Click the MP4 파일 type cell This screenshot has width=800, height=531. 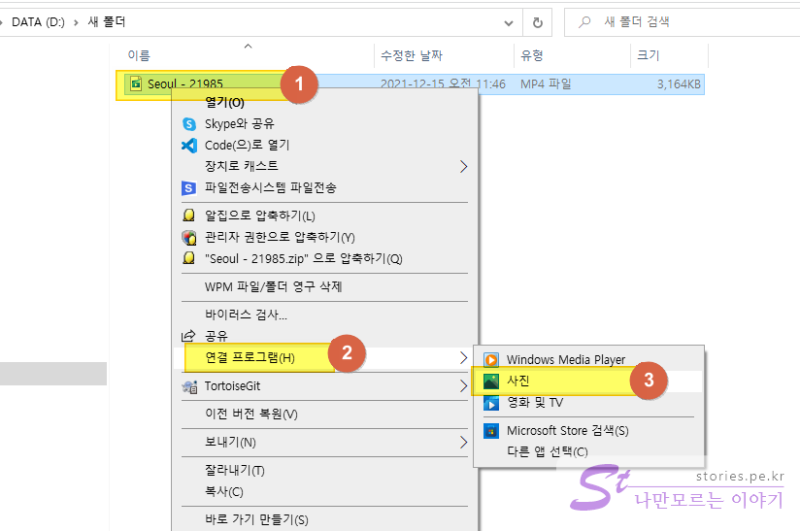point(546,84)
